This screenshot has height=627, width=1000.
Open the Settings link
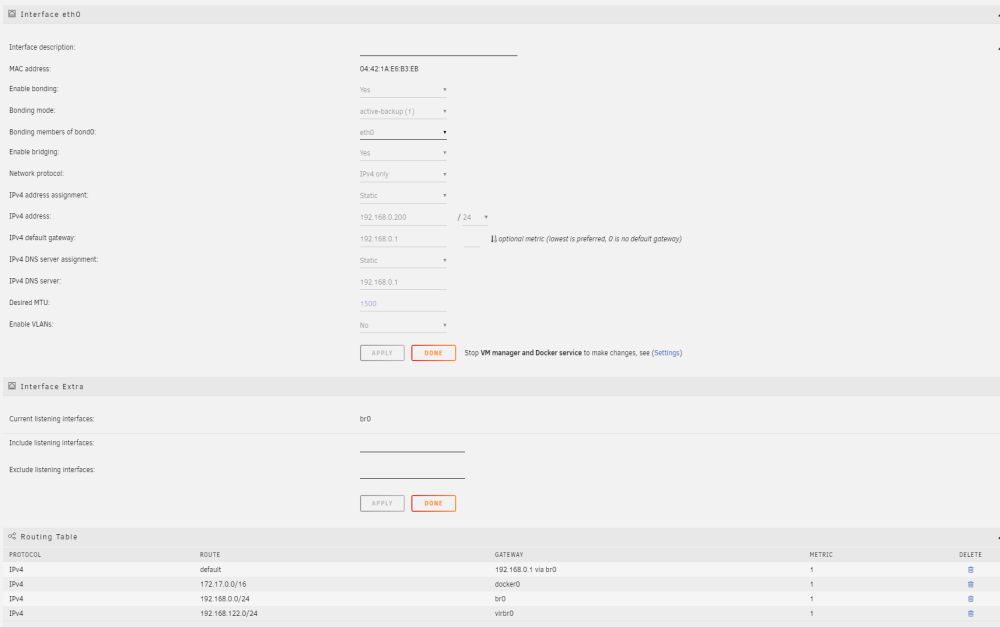667,353
